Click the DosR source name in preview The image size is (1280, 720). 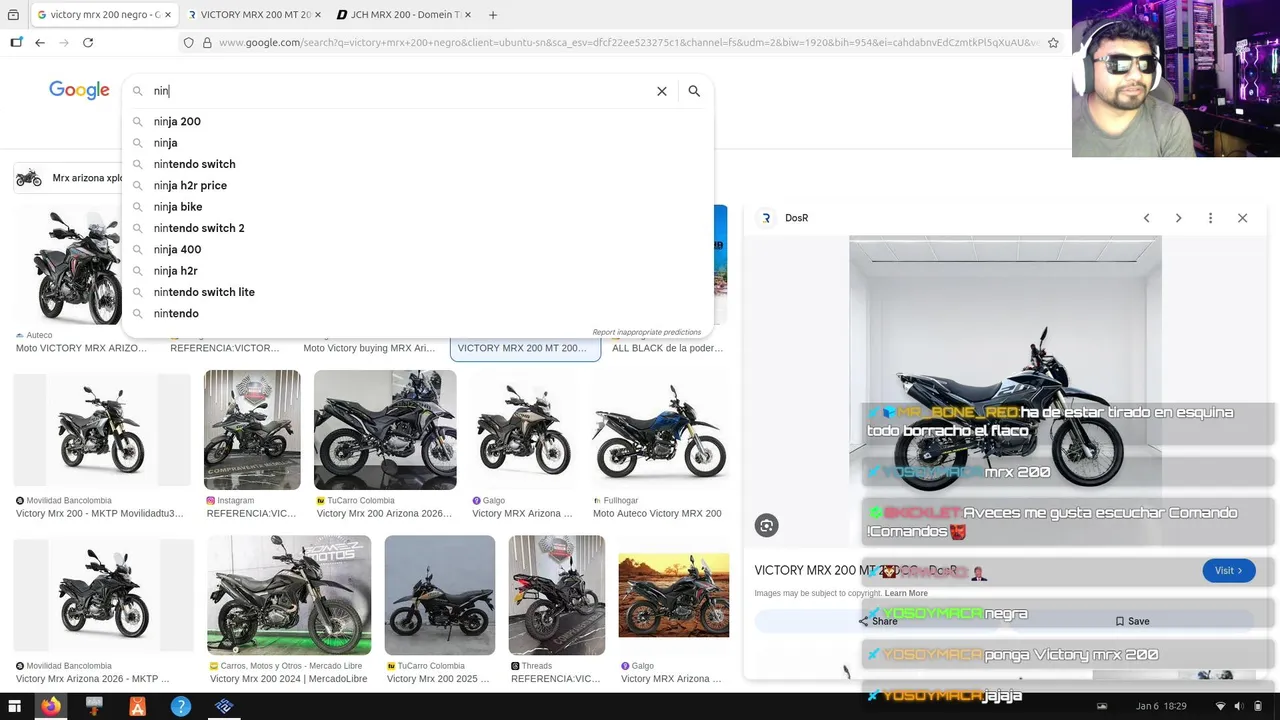(797, 218)
